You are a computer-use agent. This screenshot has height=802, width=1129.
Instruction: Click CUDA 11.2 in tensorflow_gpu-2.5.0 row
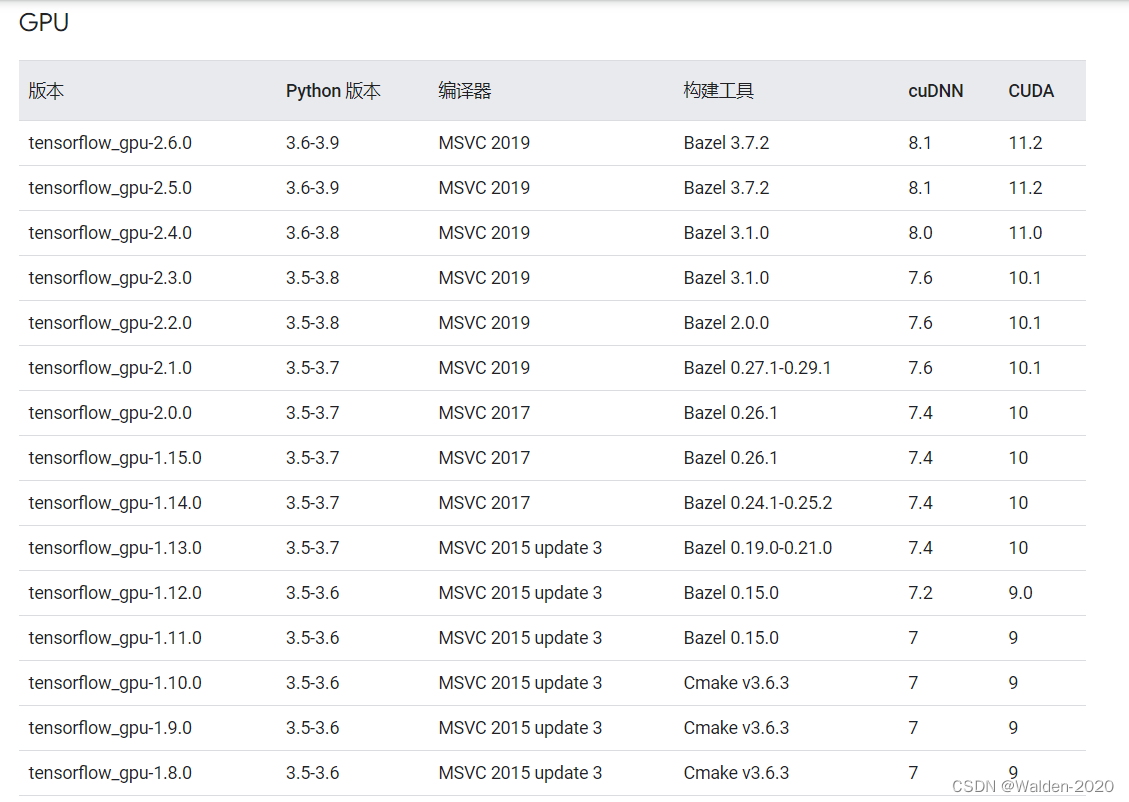point(1025,188)
